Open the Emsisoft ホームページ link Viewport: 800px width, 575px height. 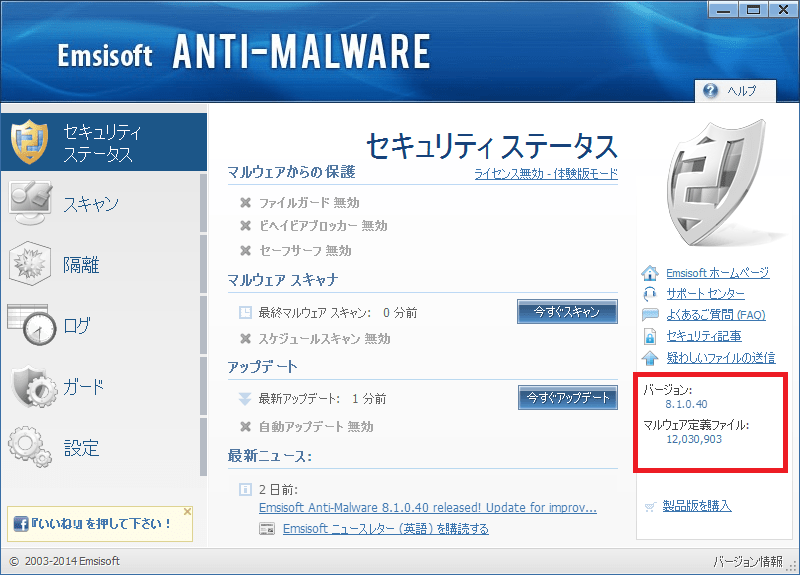pos(717,273)
